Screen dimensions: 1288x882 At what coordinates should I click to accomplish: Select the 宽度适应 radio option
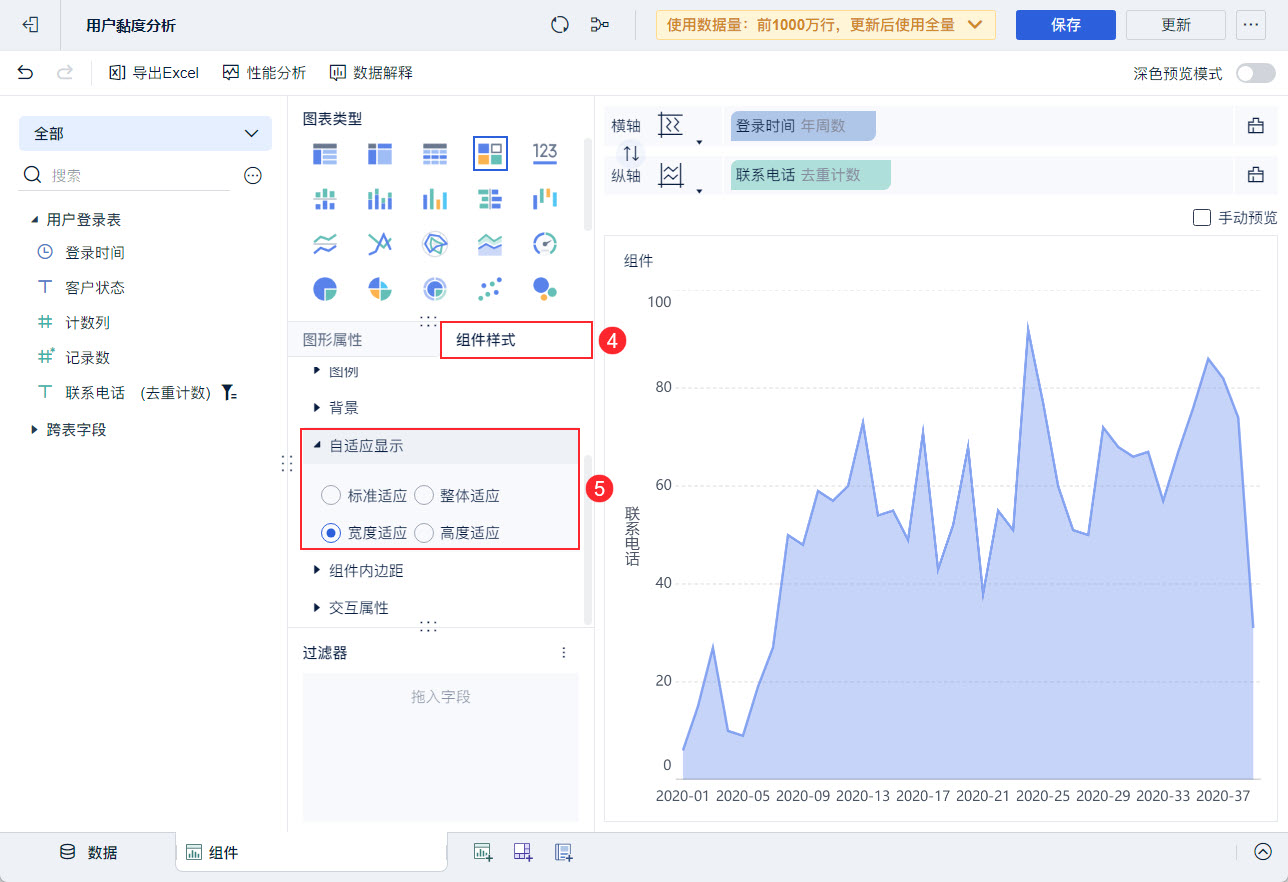point(331,533)
